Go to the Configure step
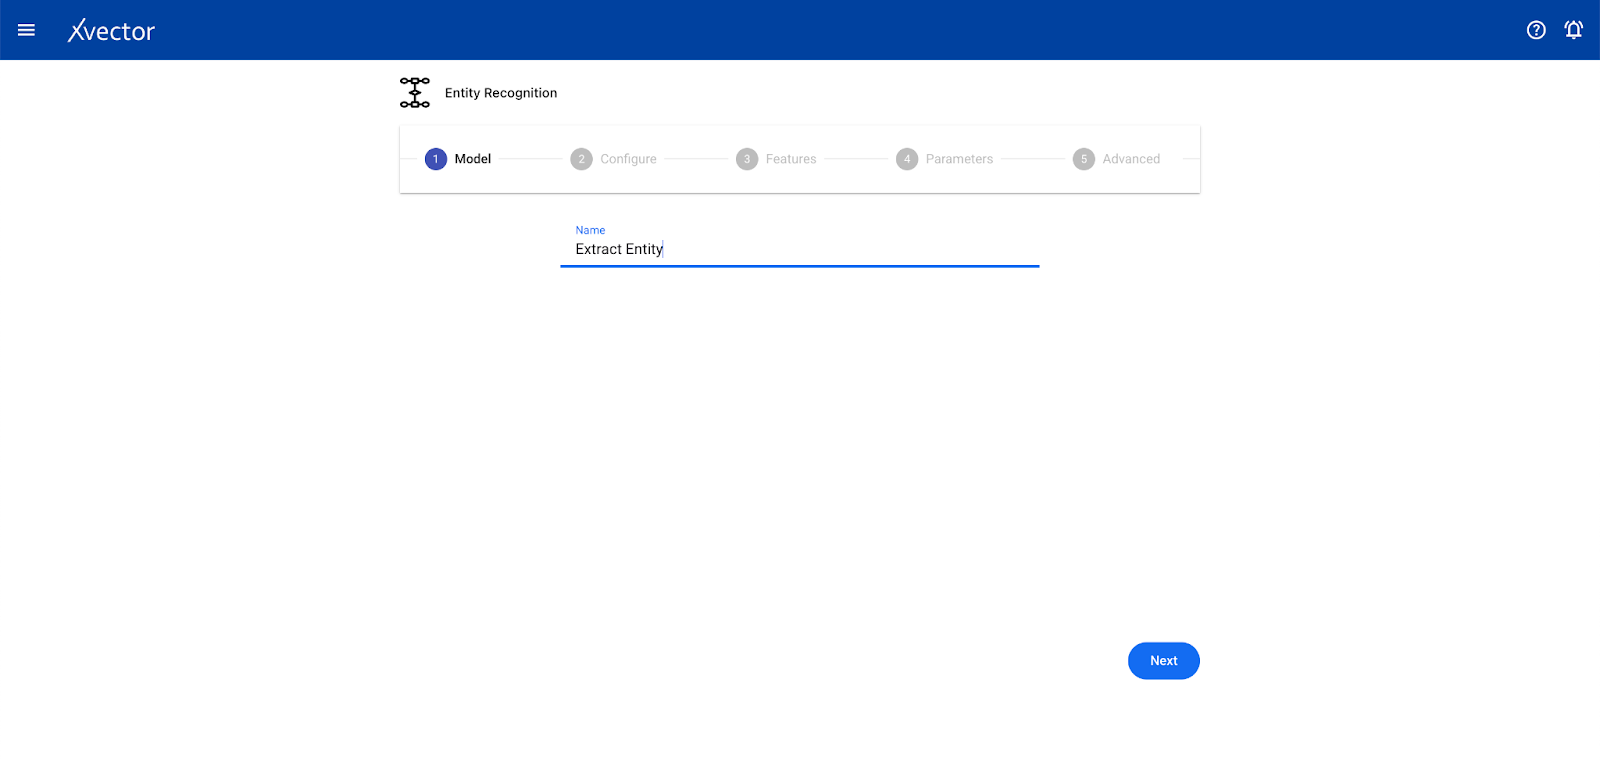 628,159
